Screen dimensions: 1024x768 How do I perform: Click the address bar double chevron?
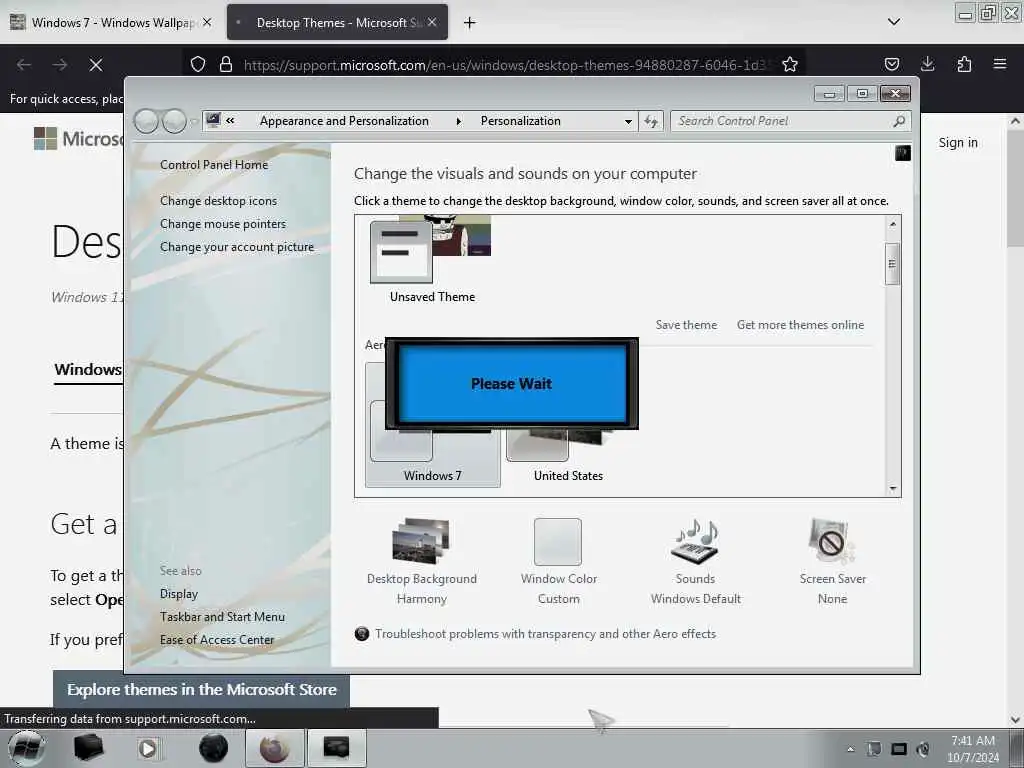pyautogui.click(x=230, y=121)
